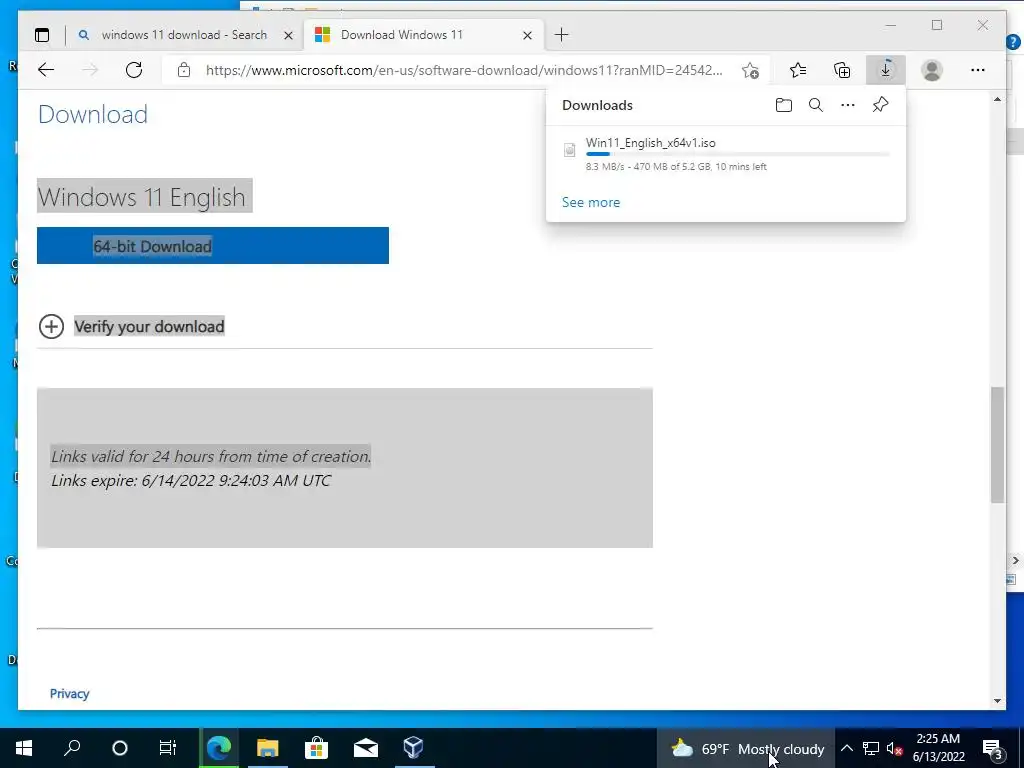Open the clock showing 2:25 AM
Screen dimensions: 1024x768
pyautogui.click(x=938, y=748)
